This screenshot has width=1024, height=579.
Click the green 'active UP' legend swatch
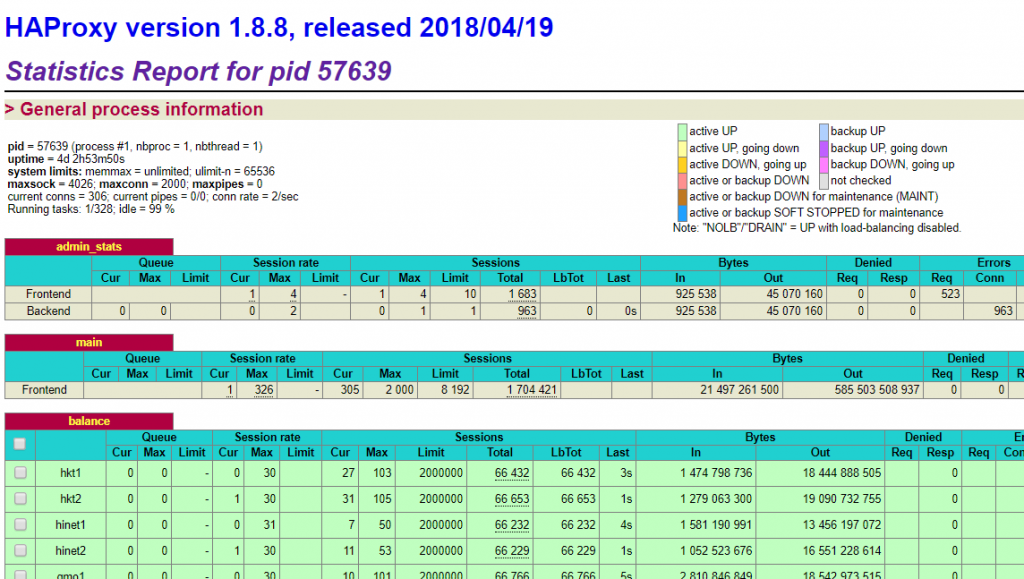[682, 132]
